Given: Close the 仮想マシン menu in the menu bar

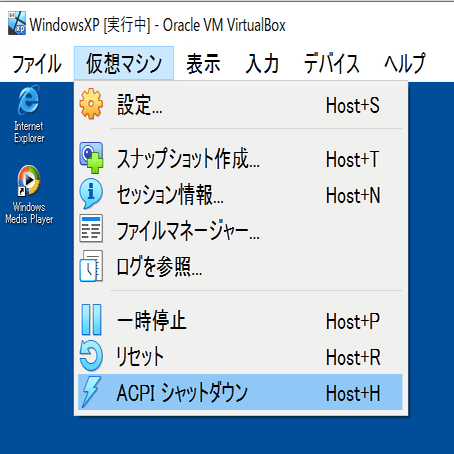Looking at the screenshot, I should 124,63.
